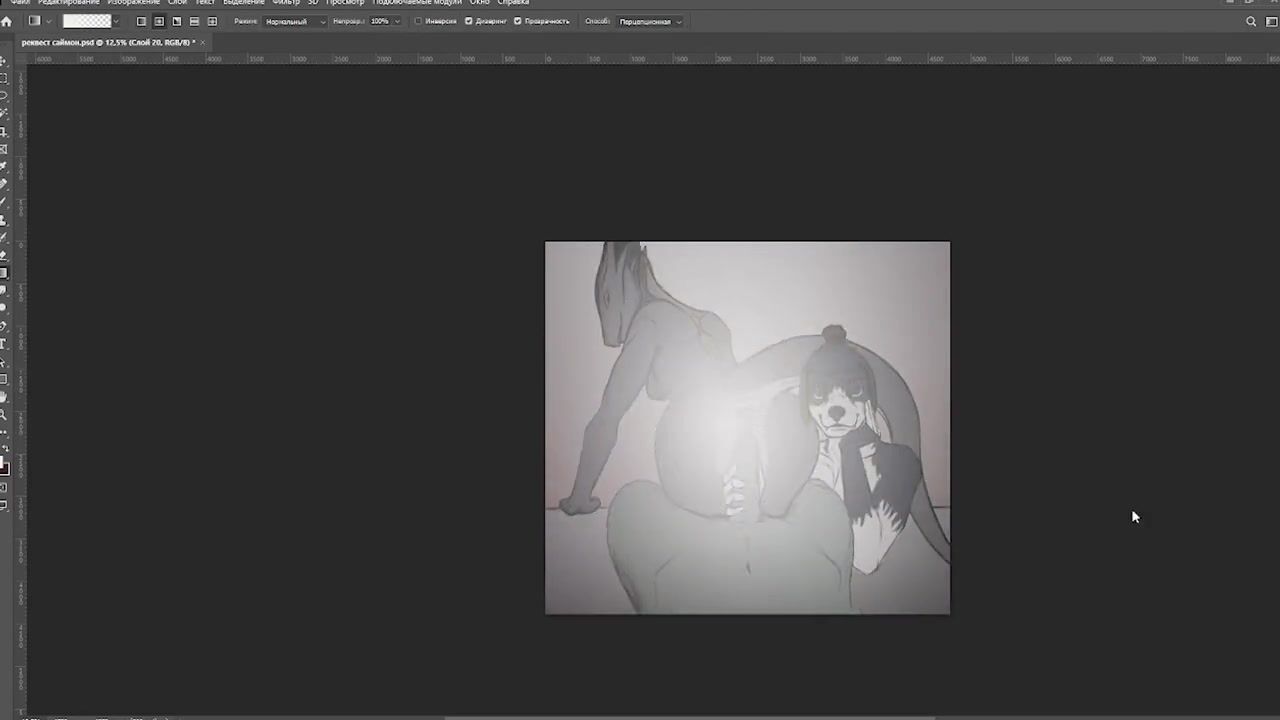Expand the opacity 100% dropdown arrow
This screenshot has height=720, width=1280.
click(397, 21)
